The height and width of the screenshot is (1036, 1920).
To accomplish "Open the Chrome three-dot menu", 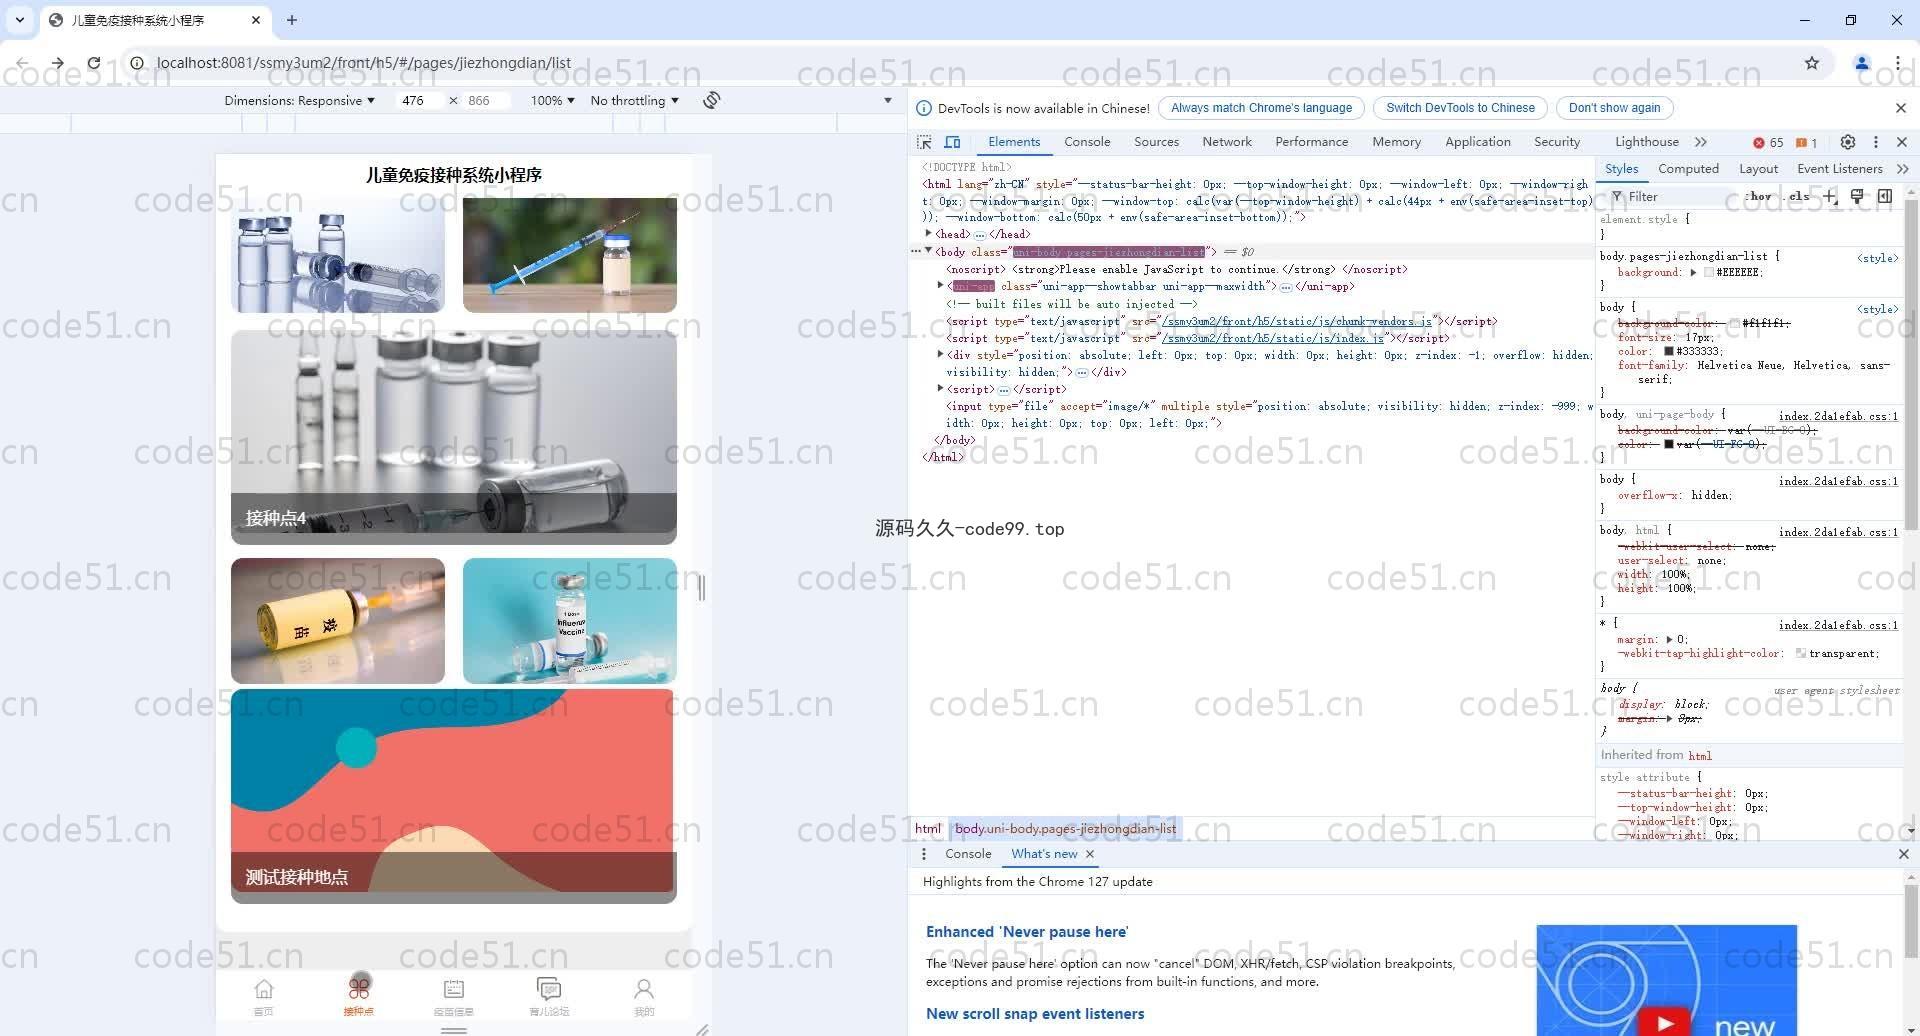I will click(x=1898, y=63).
